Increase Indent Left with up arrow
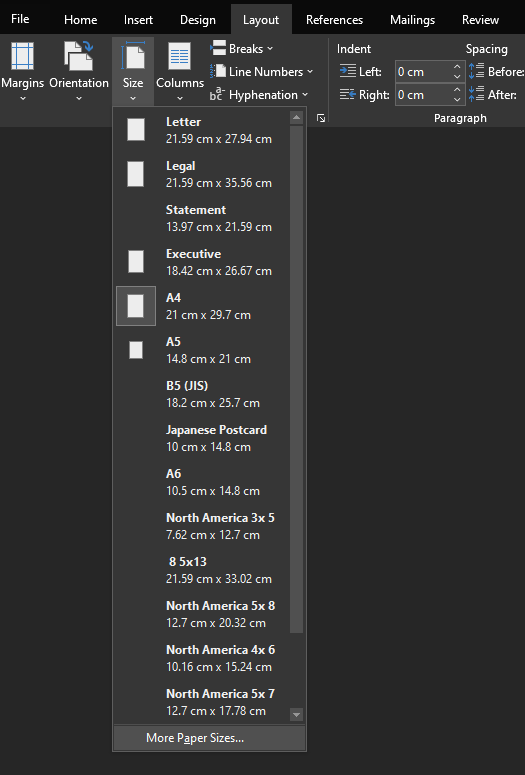The image size is (525, 775). (457, 67)
